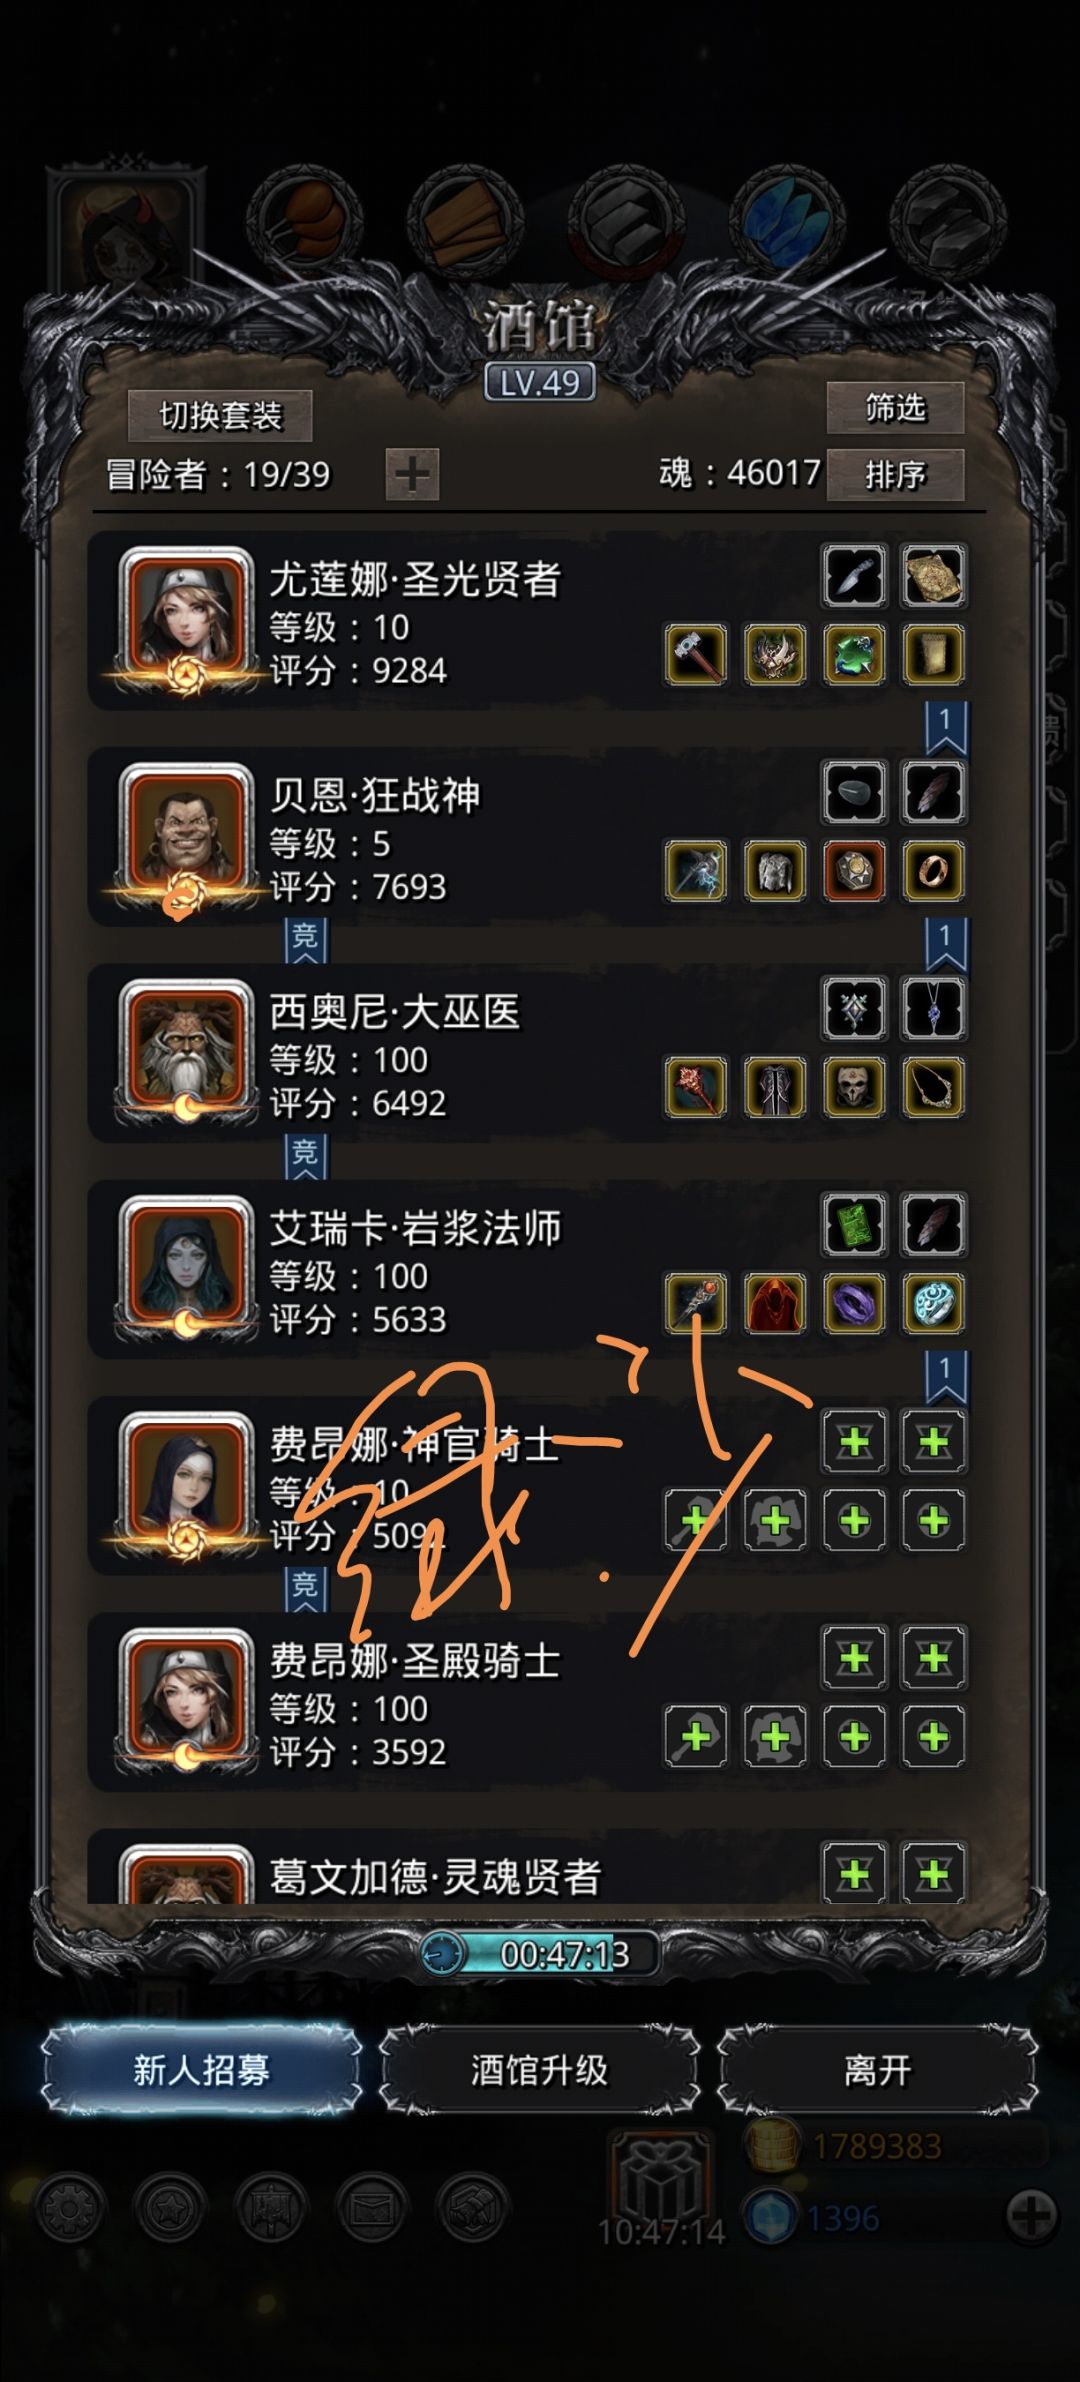Open the 排序 sort options
Viewport: 1080px width, 2382px height.
click(x=895, y=474)
